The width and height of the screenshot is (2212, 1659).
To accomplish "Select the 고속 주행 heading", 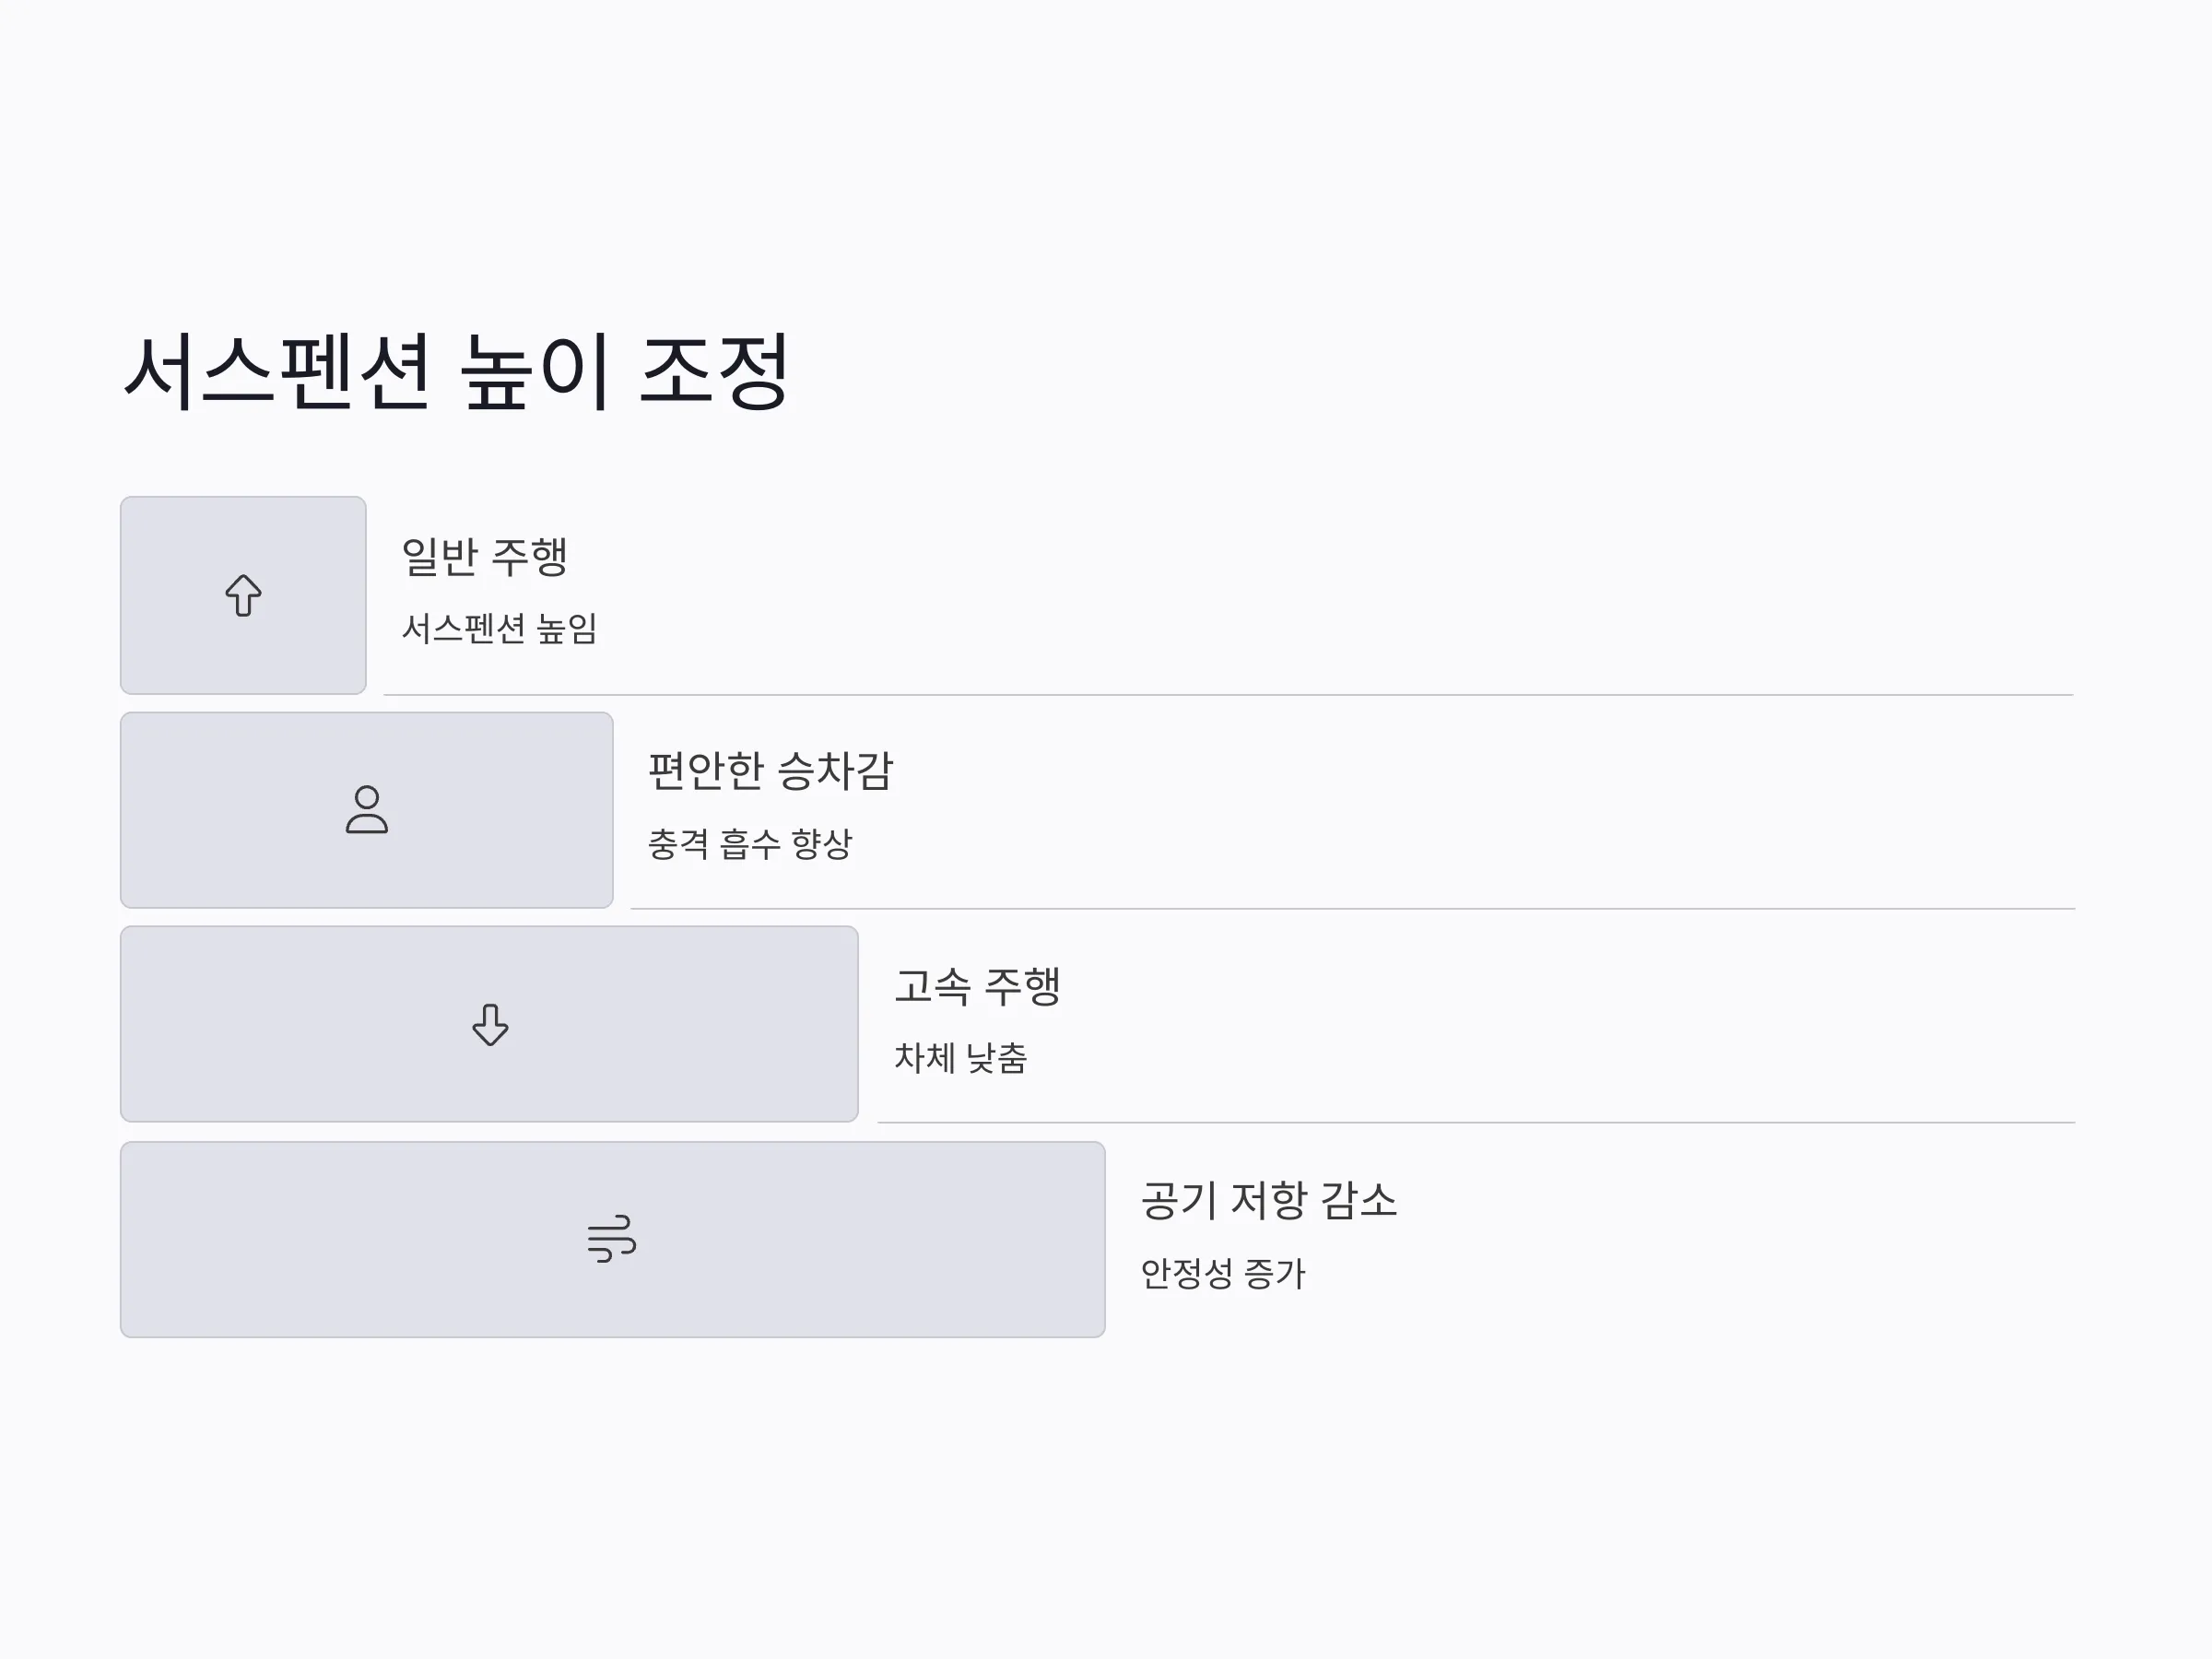I will click(x=977, y=986).
